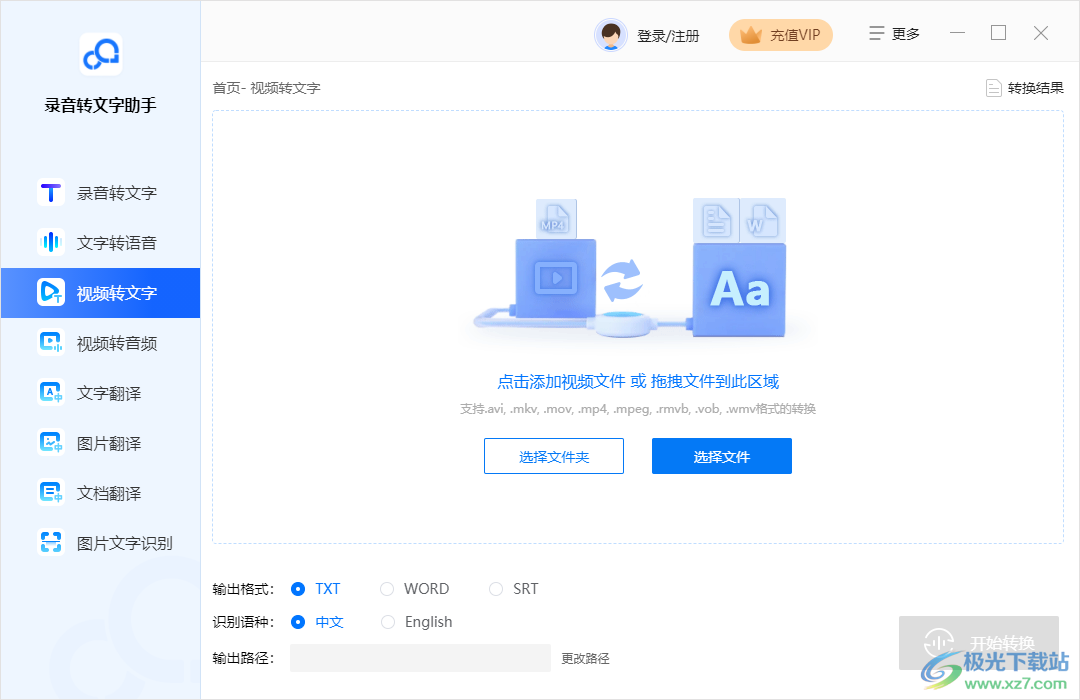
Task: Click 充值VIP to upgrade
Action: click(780, 34)
